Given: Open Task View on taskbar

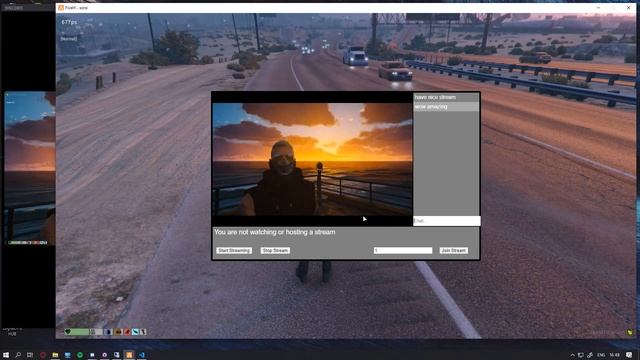Looking at the screenshot, I should [x=30, y=355].
